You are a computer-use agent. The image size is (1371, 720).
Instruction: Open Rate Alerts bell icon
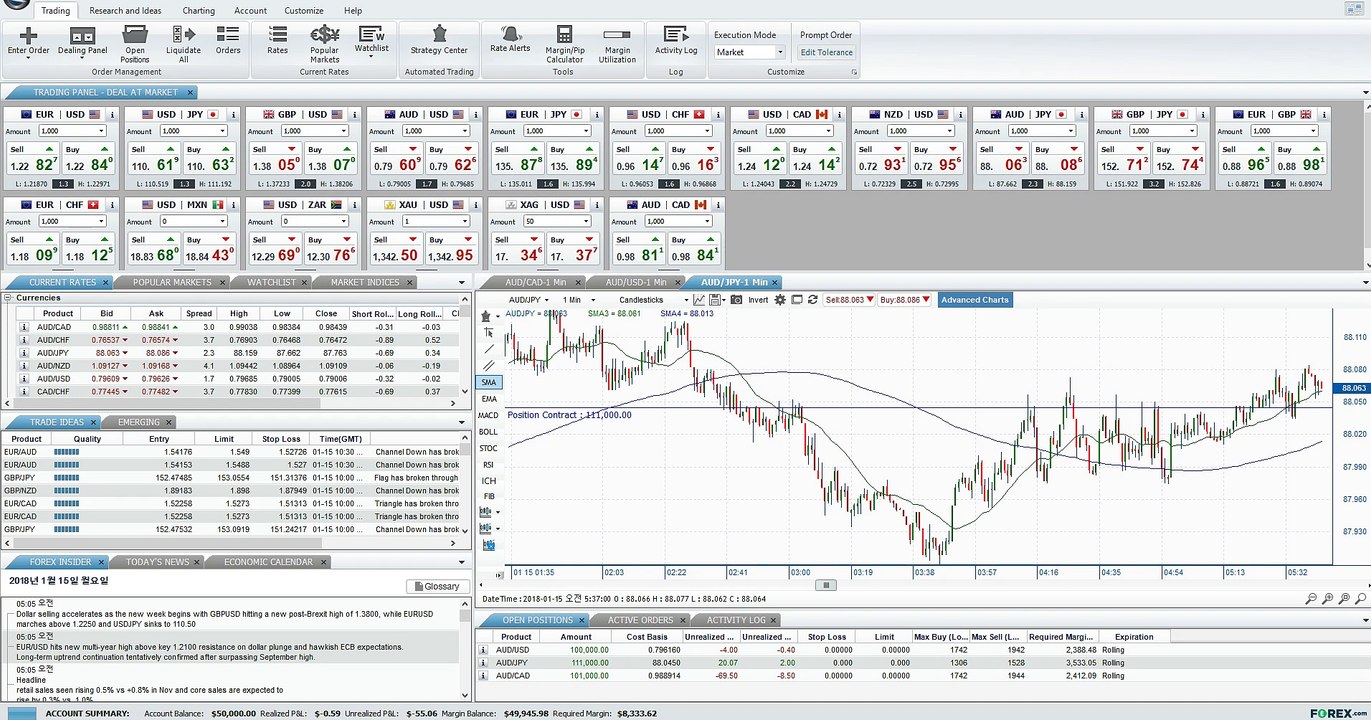[x=510, y=39]
